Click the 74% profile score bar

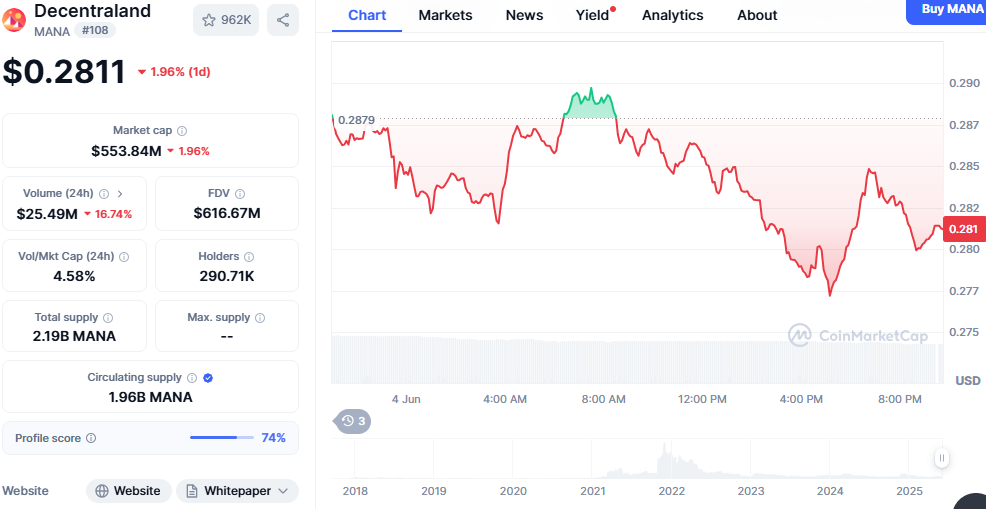222,438
